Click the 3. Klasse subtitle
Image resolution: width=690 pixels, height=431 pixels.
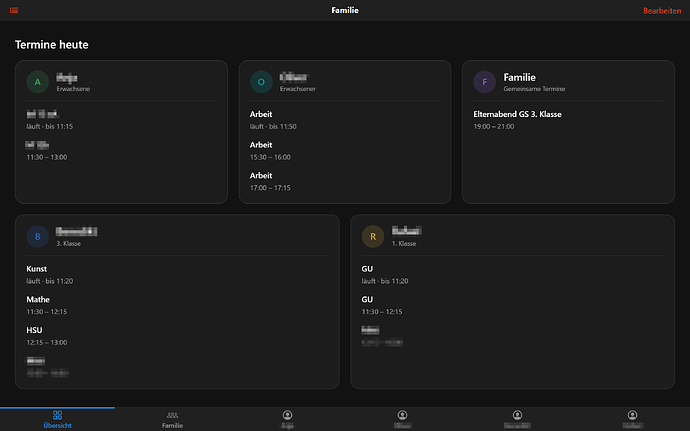coord(68,243)
